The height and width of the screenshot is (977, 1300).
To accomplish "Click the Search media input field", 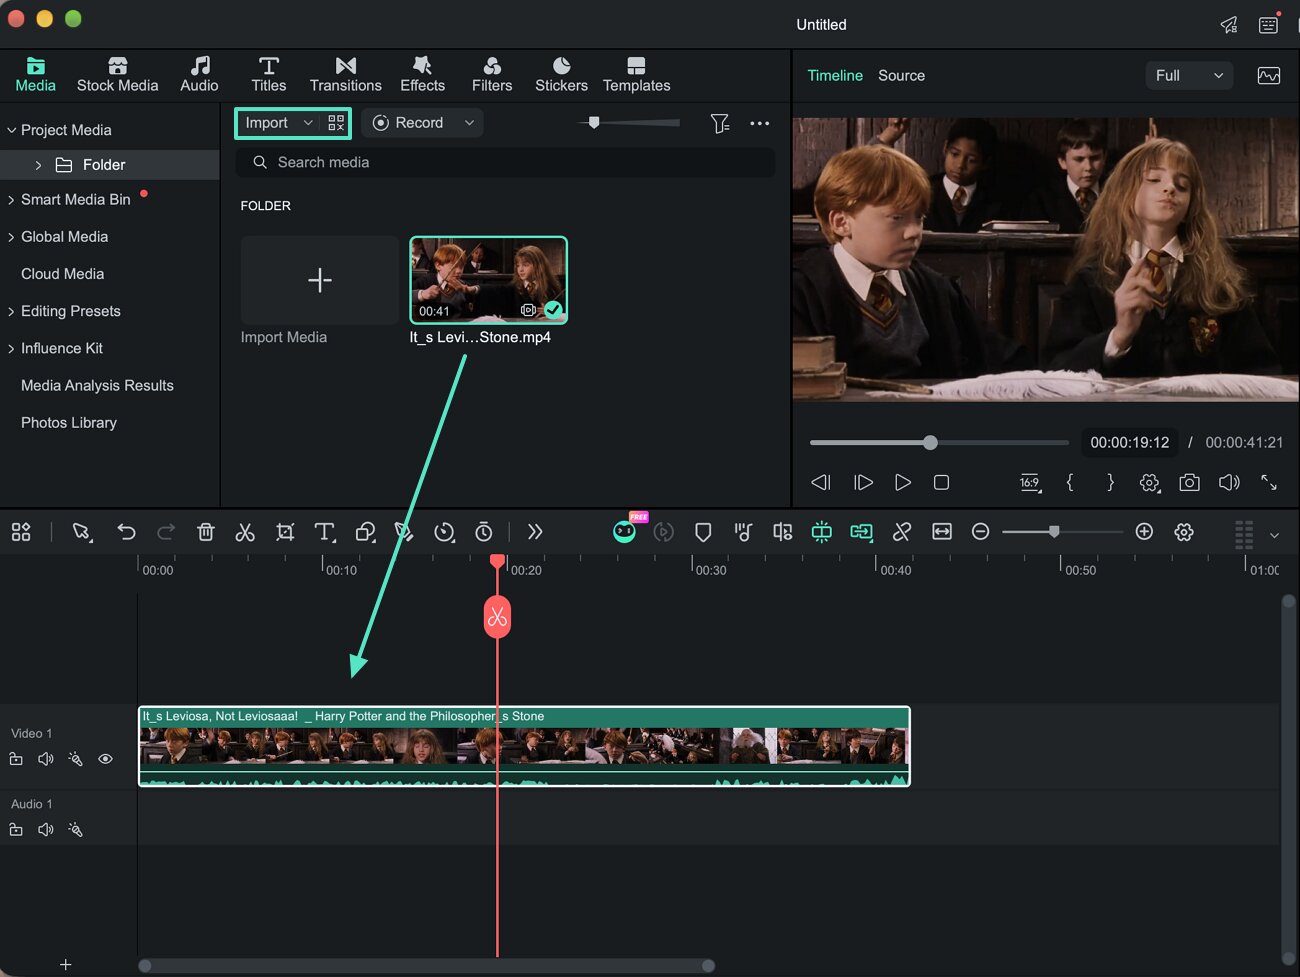I will [505, 163].
